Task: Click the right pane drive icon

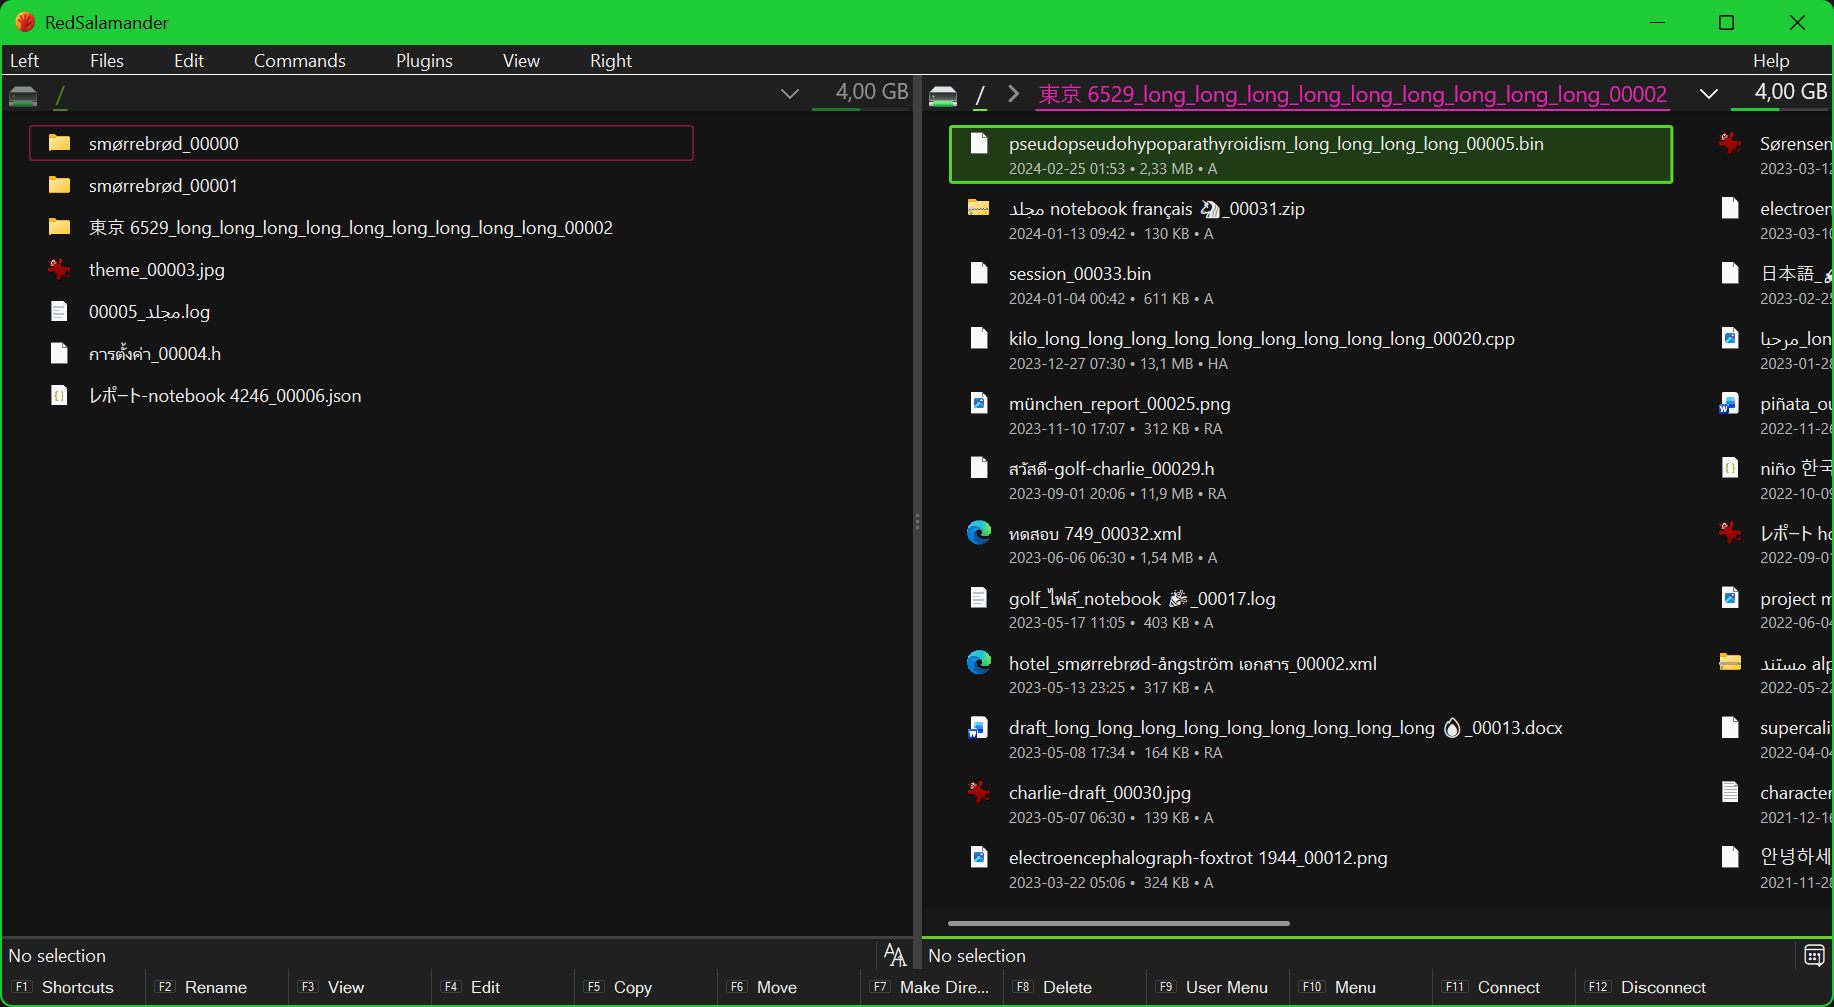Action: click(x=943, y=96)
